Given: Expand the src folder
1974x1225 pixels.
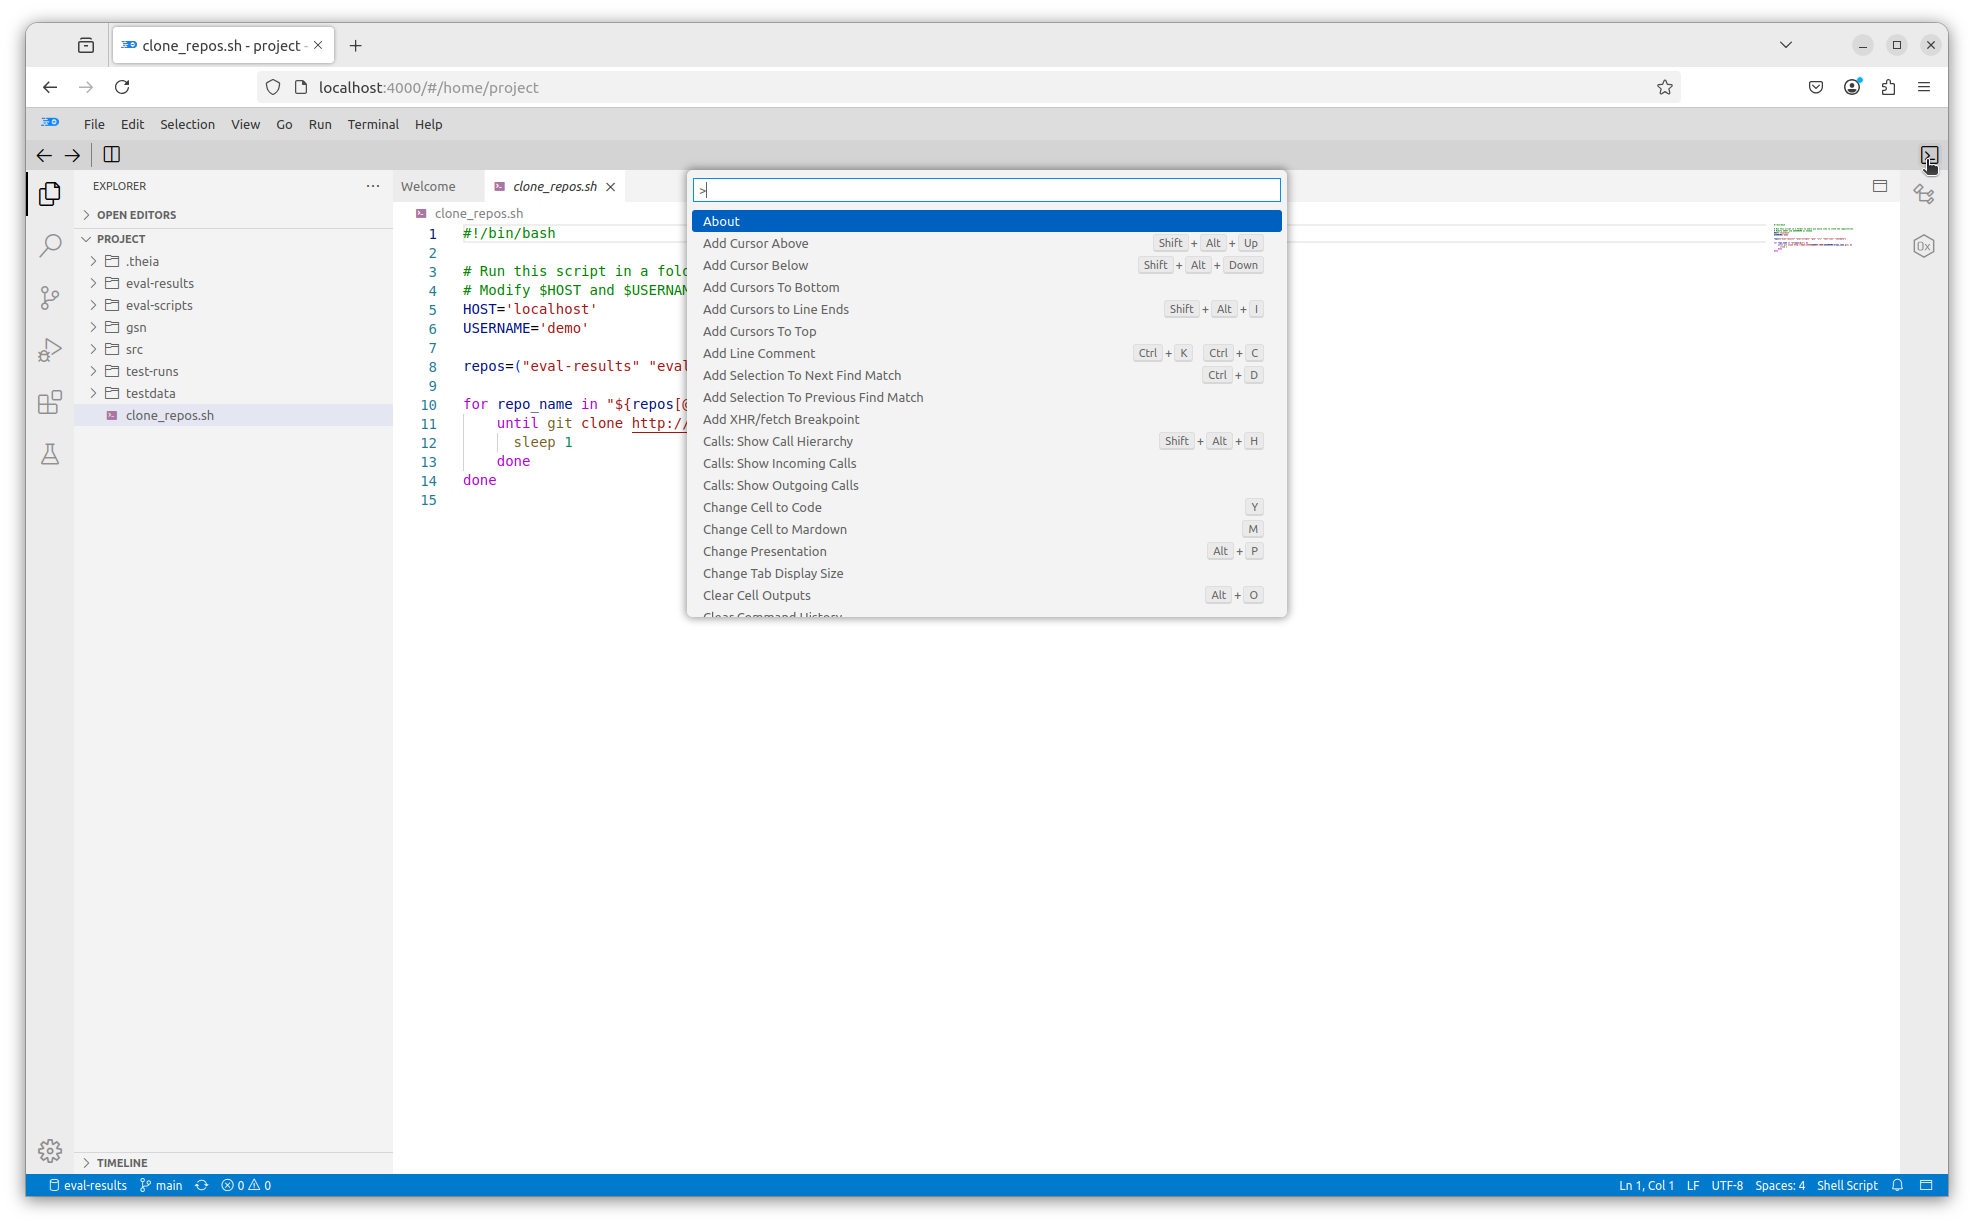Looking at the screenshot, I should [x=94, y=349].
